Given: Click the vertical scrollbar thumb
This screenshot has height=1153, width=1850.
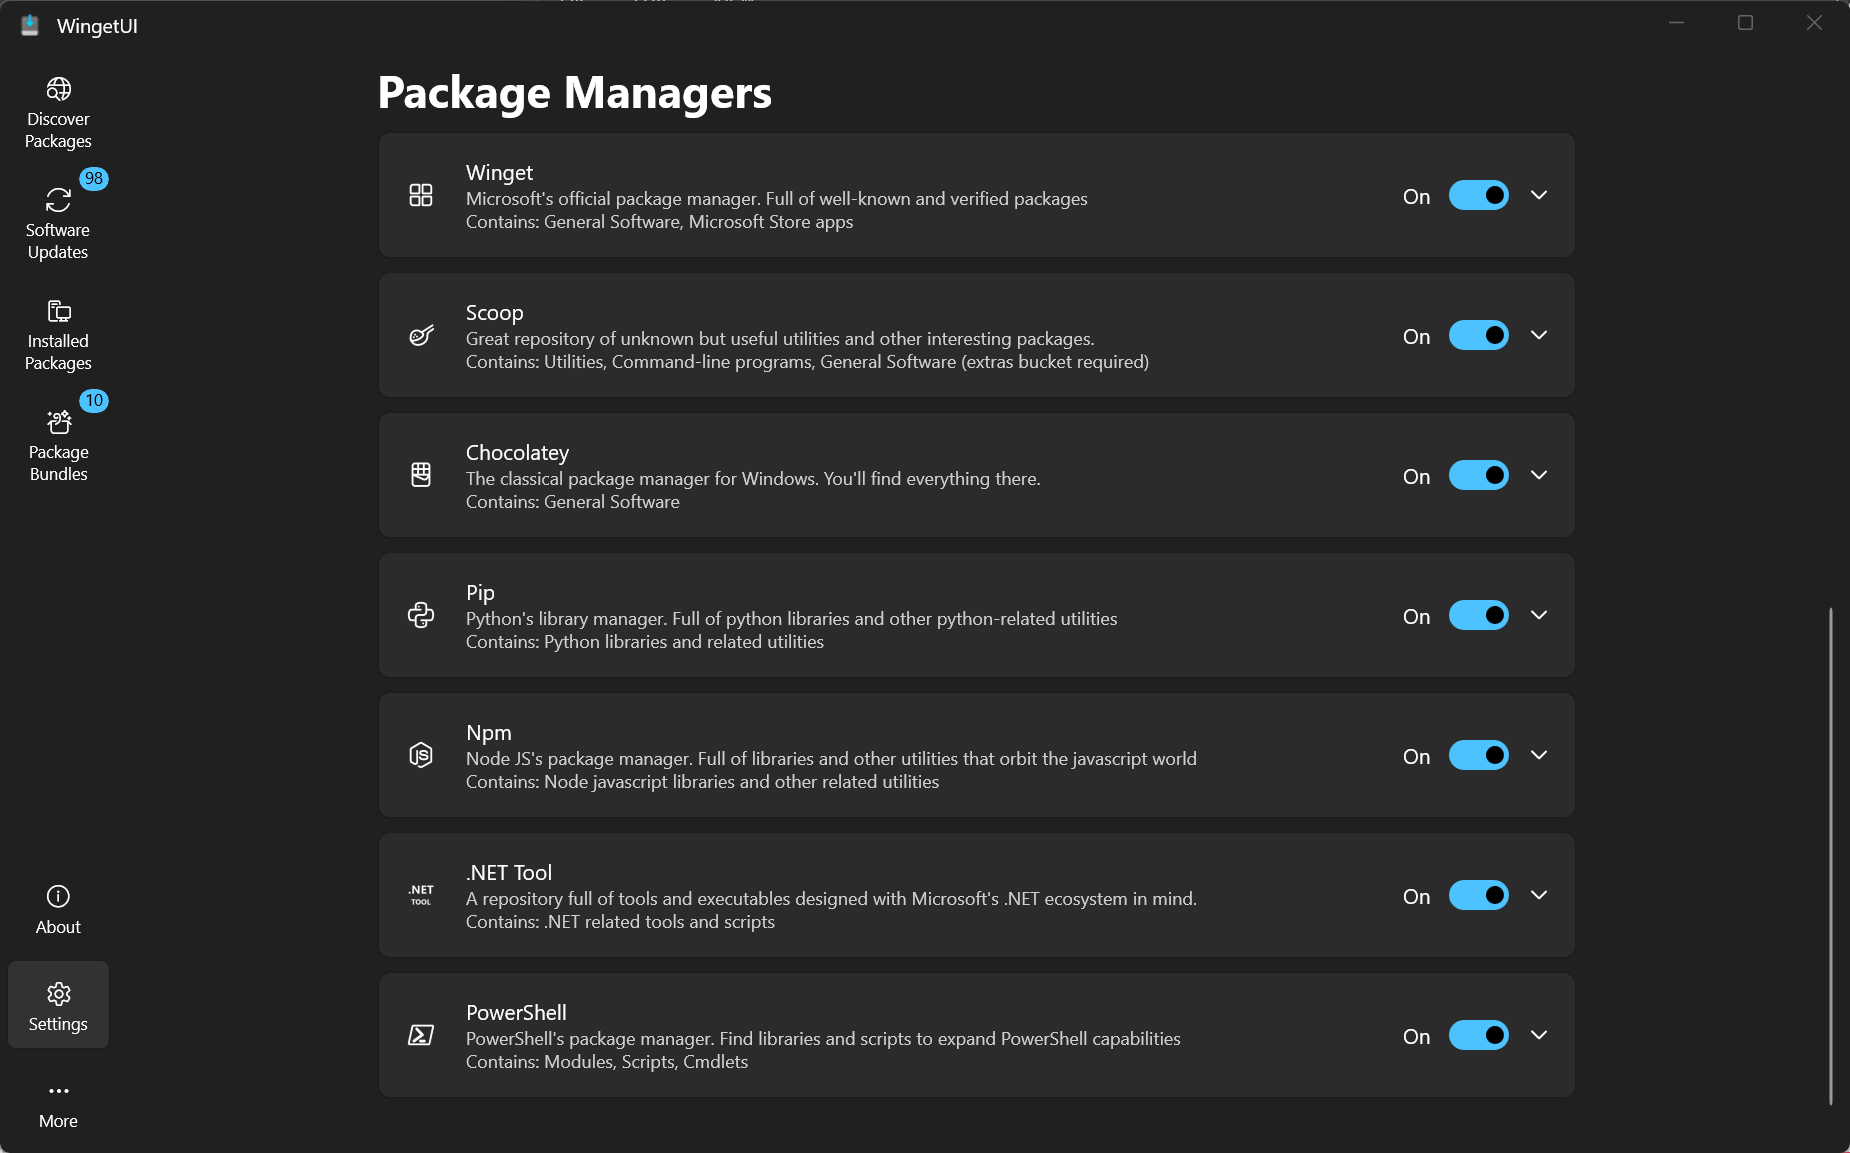Looking at the screenshot, I should [1830, 855].
